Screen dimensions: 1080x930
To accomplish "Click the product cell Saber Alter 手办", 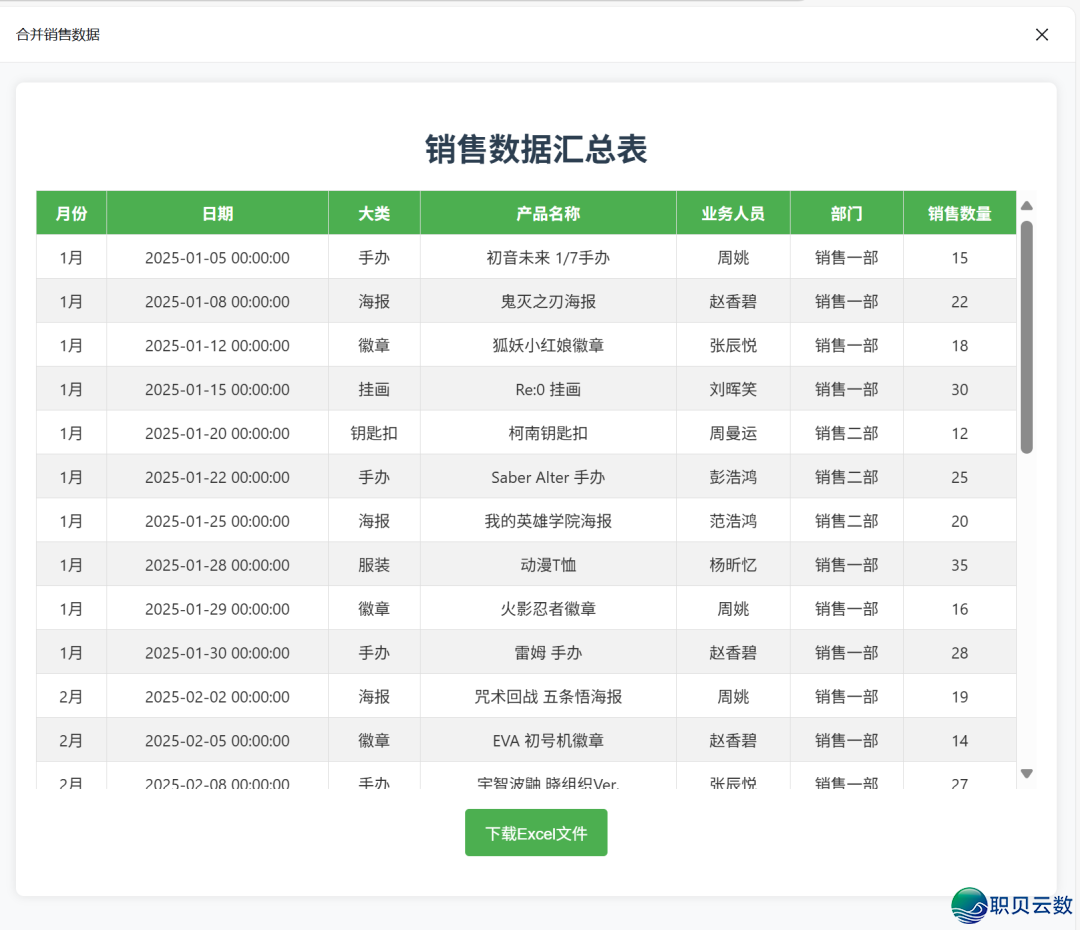I will click(548, 477).
